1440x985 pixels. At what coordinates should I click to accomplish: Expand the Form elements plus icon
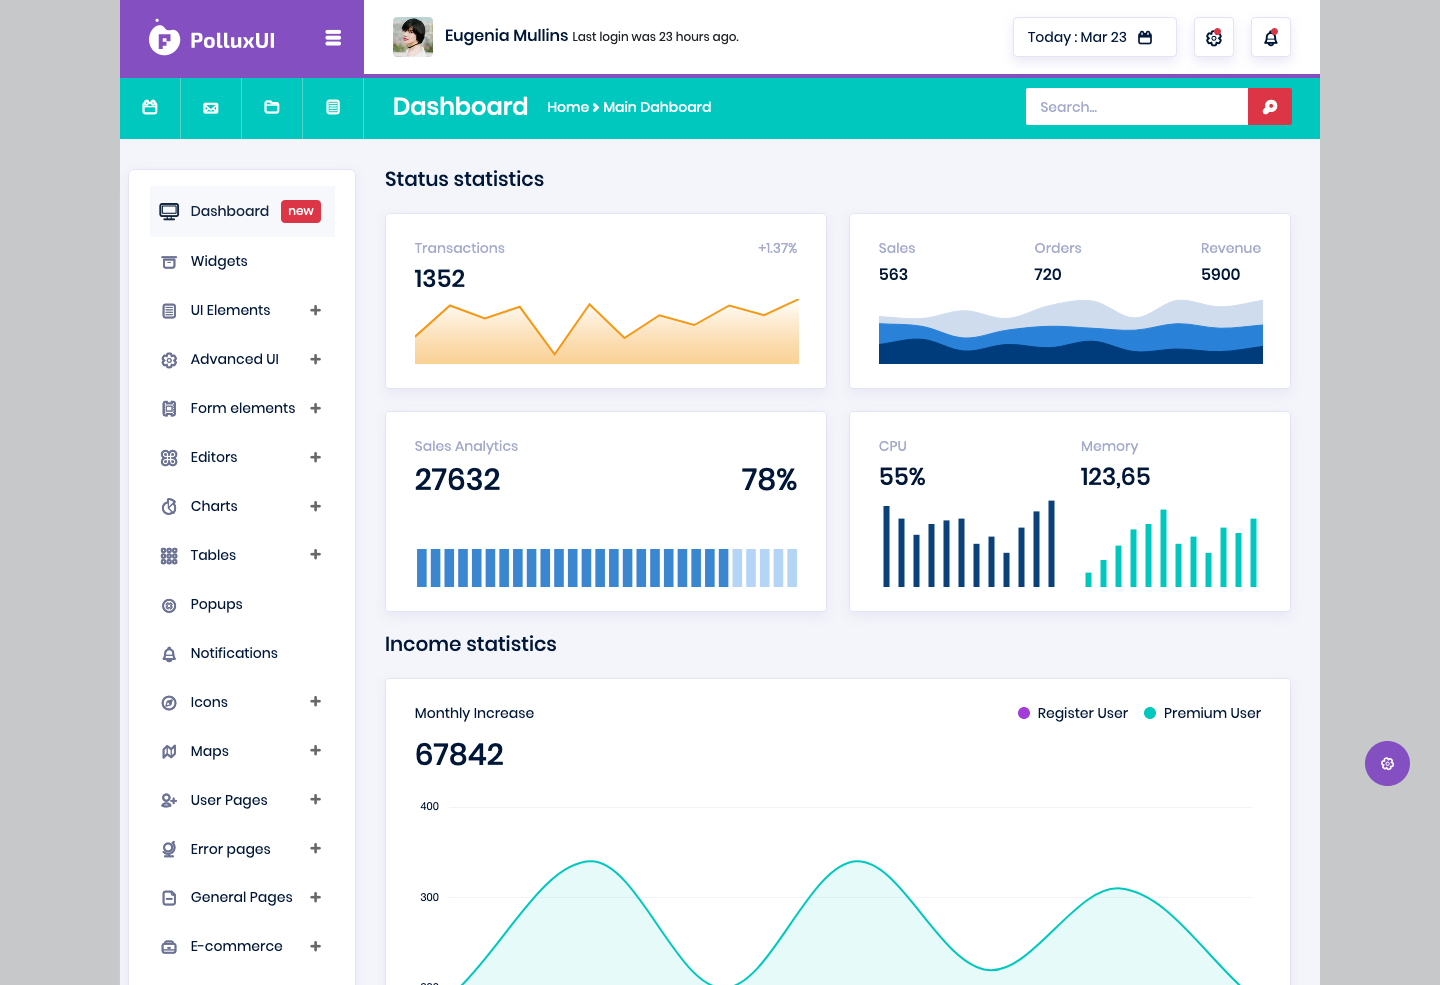click(316, 408)
